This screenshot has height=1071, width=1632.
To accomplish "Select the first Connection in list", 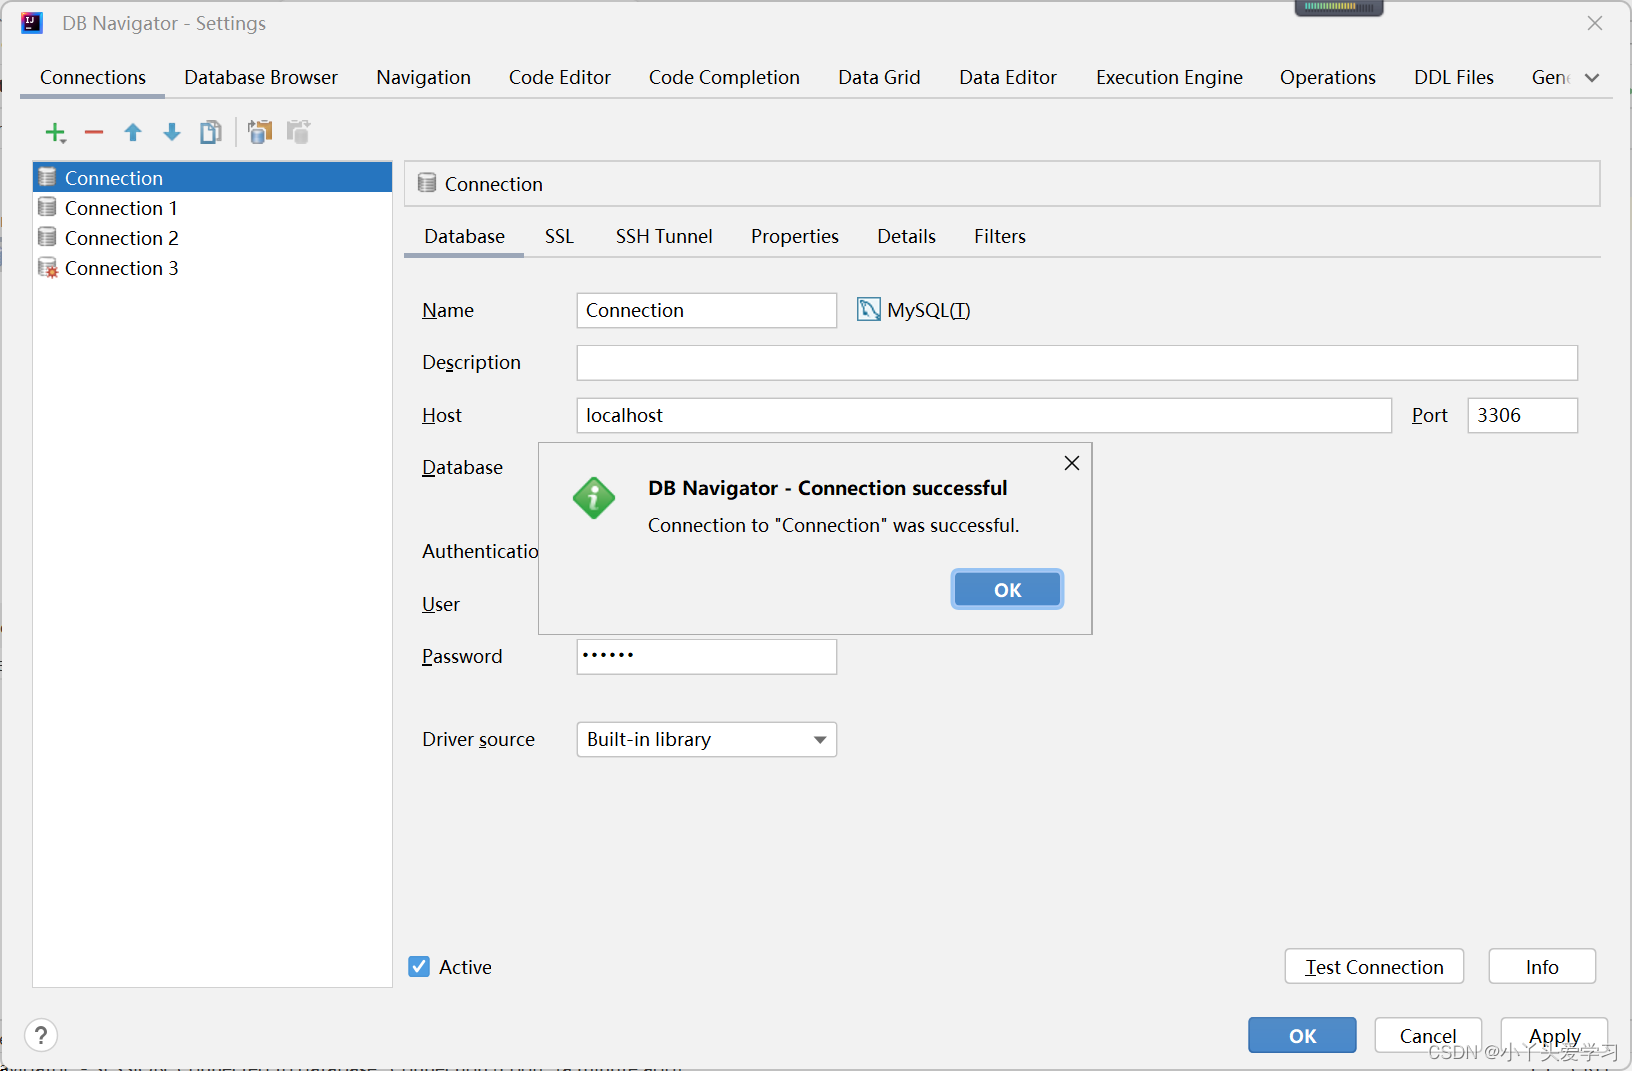I will 212,178.
